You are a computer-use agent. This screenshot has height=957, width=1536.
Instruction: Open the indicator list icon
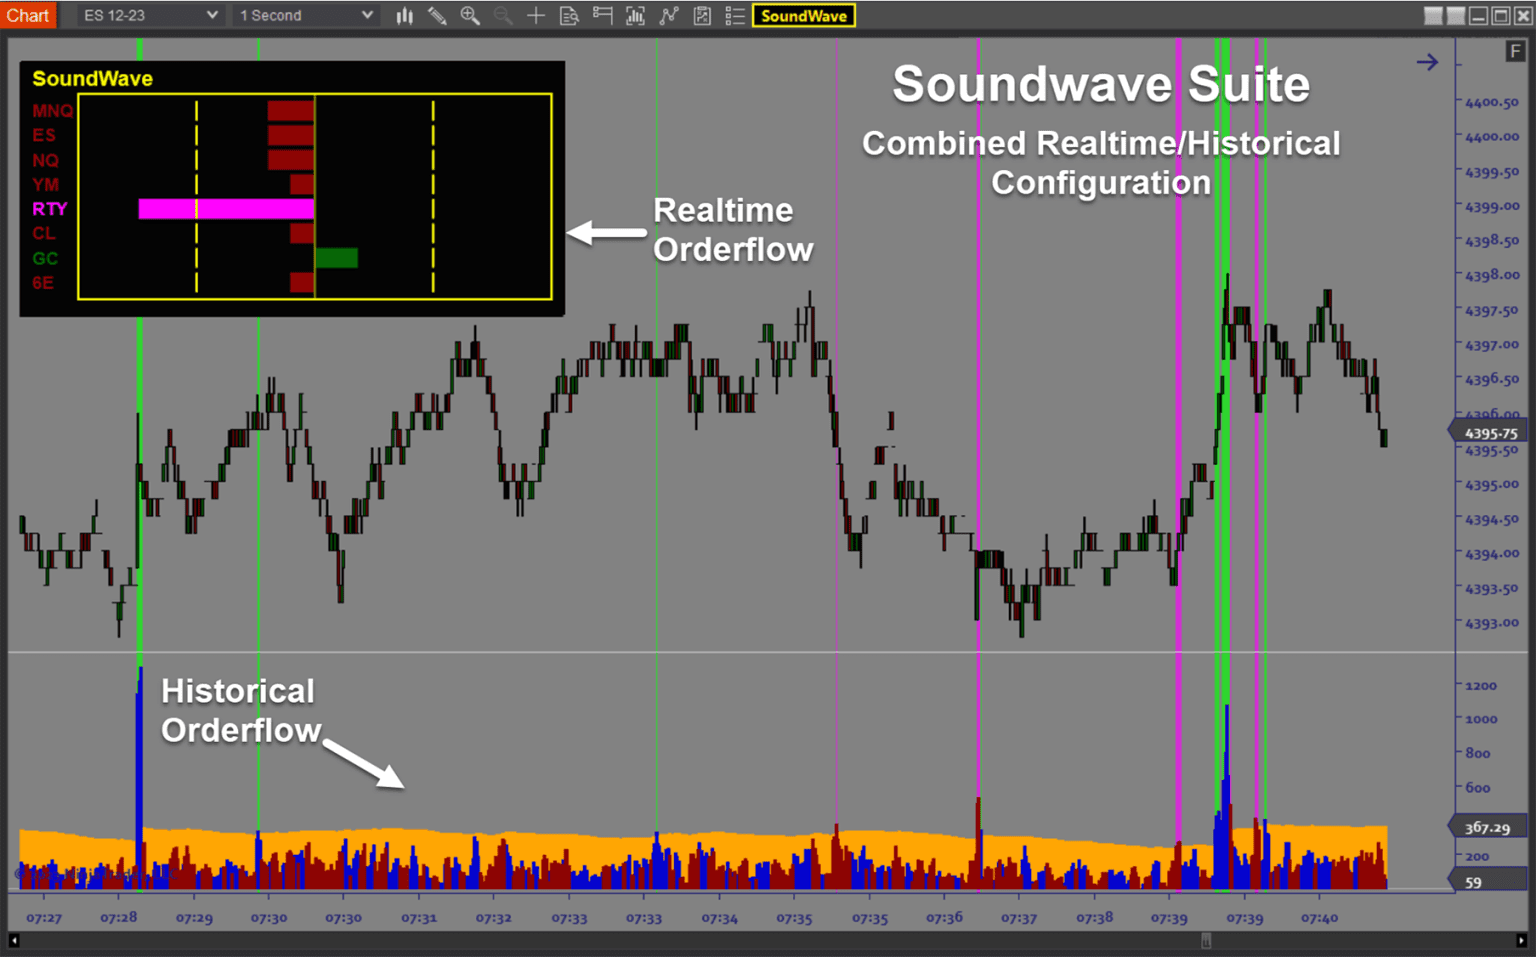coord(735,15)
